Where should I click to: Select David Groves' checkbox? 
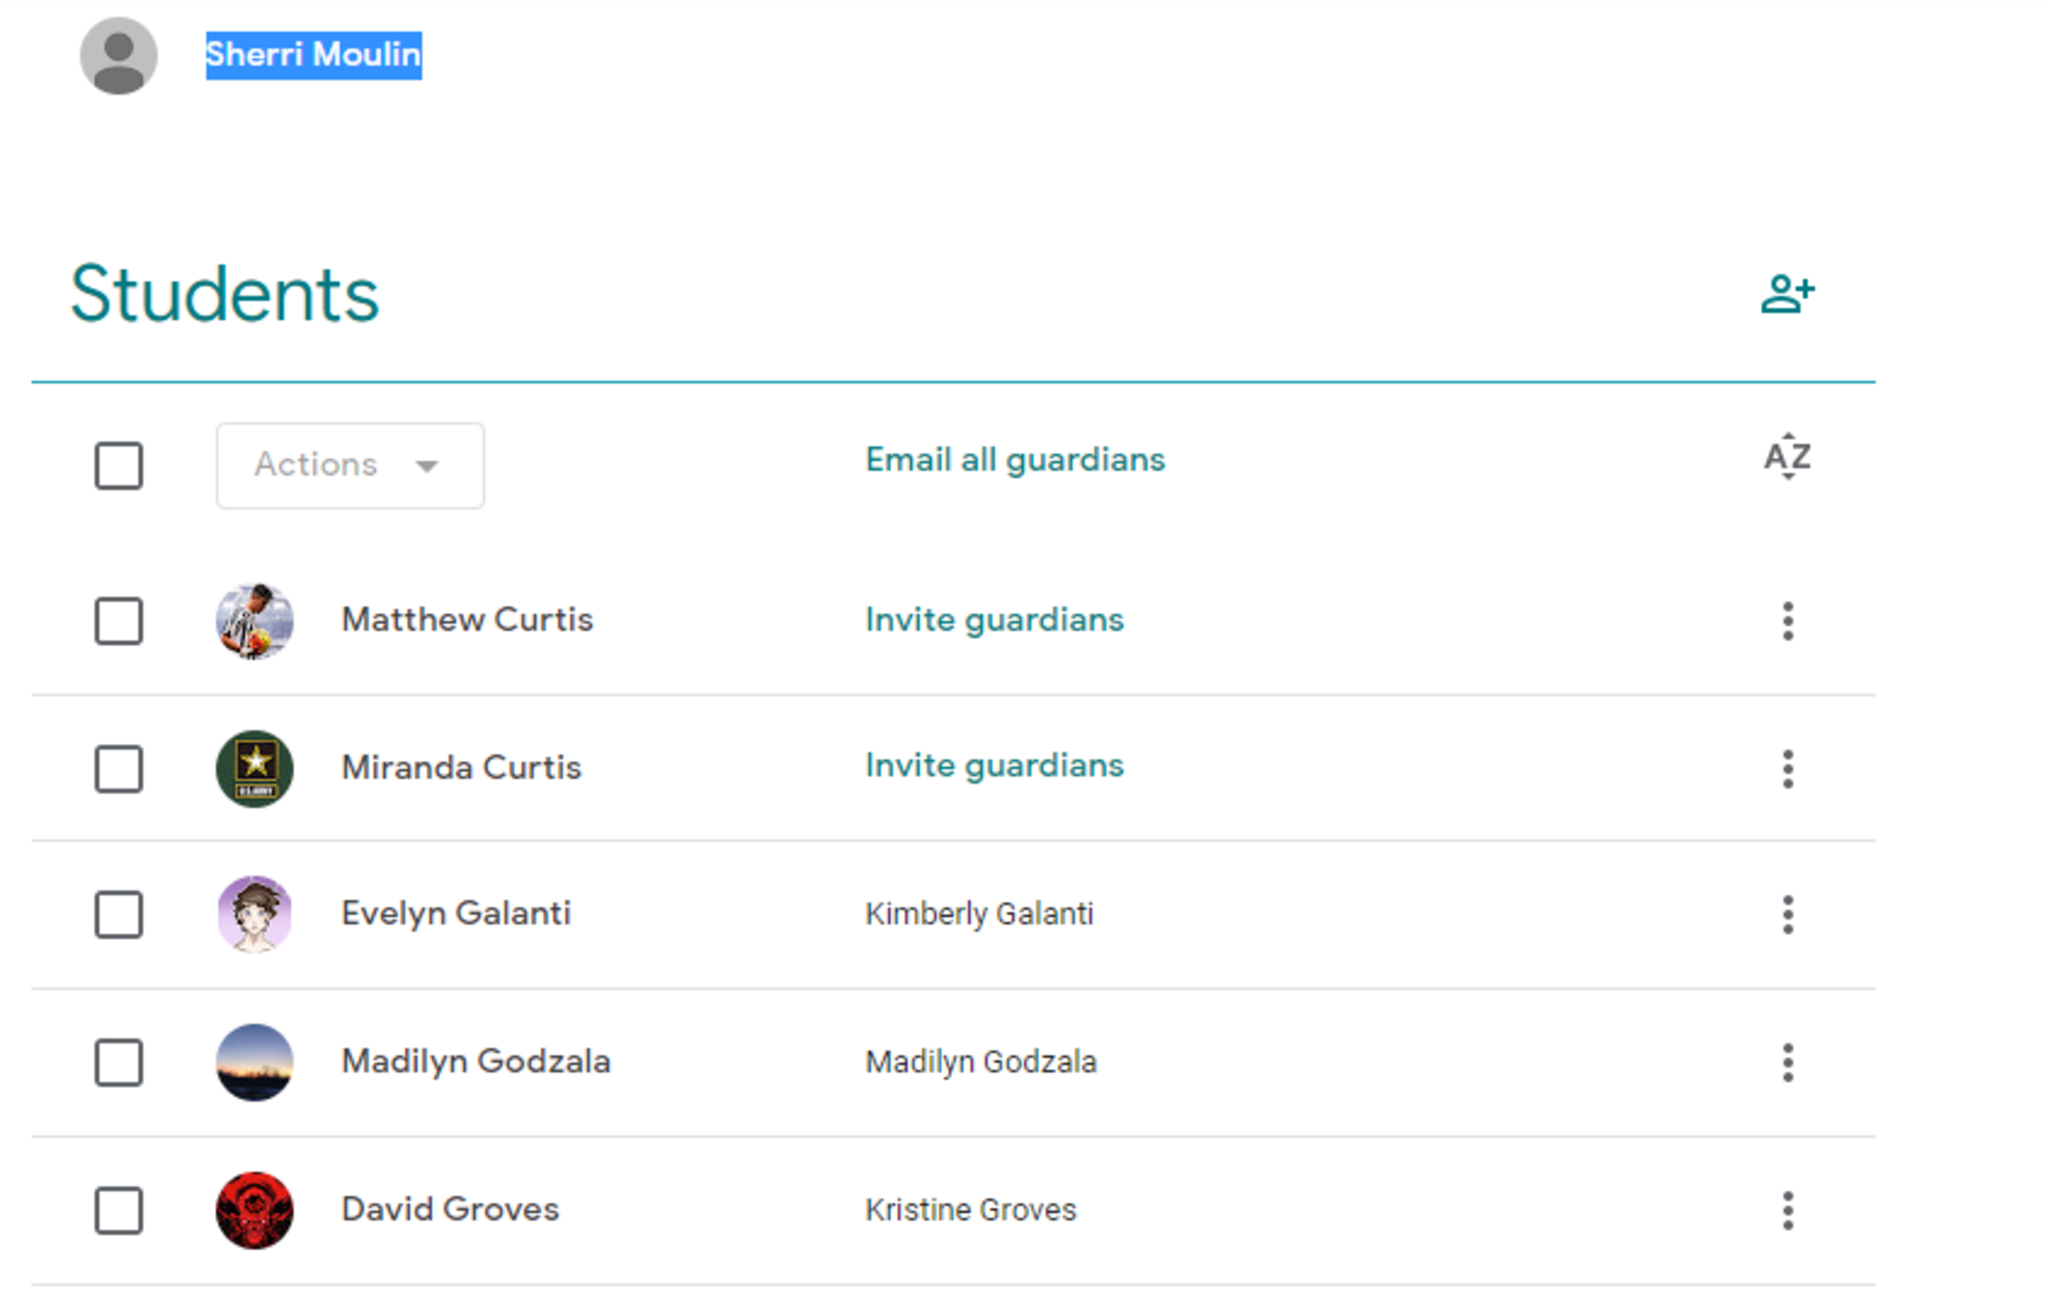coord(118,1210)
